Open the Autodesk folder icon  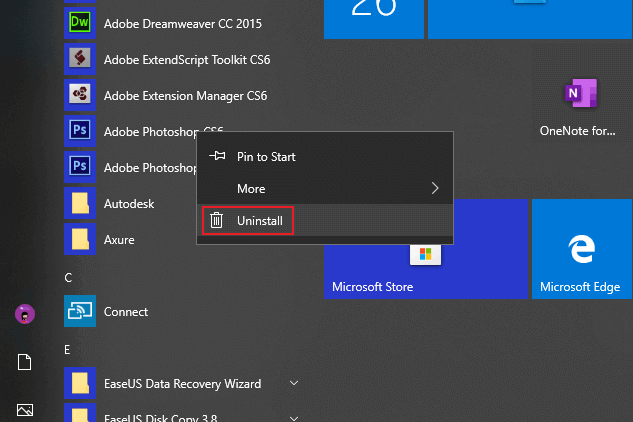(80, 203)
